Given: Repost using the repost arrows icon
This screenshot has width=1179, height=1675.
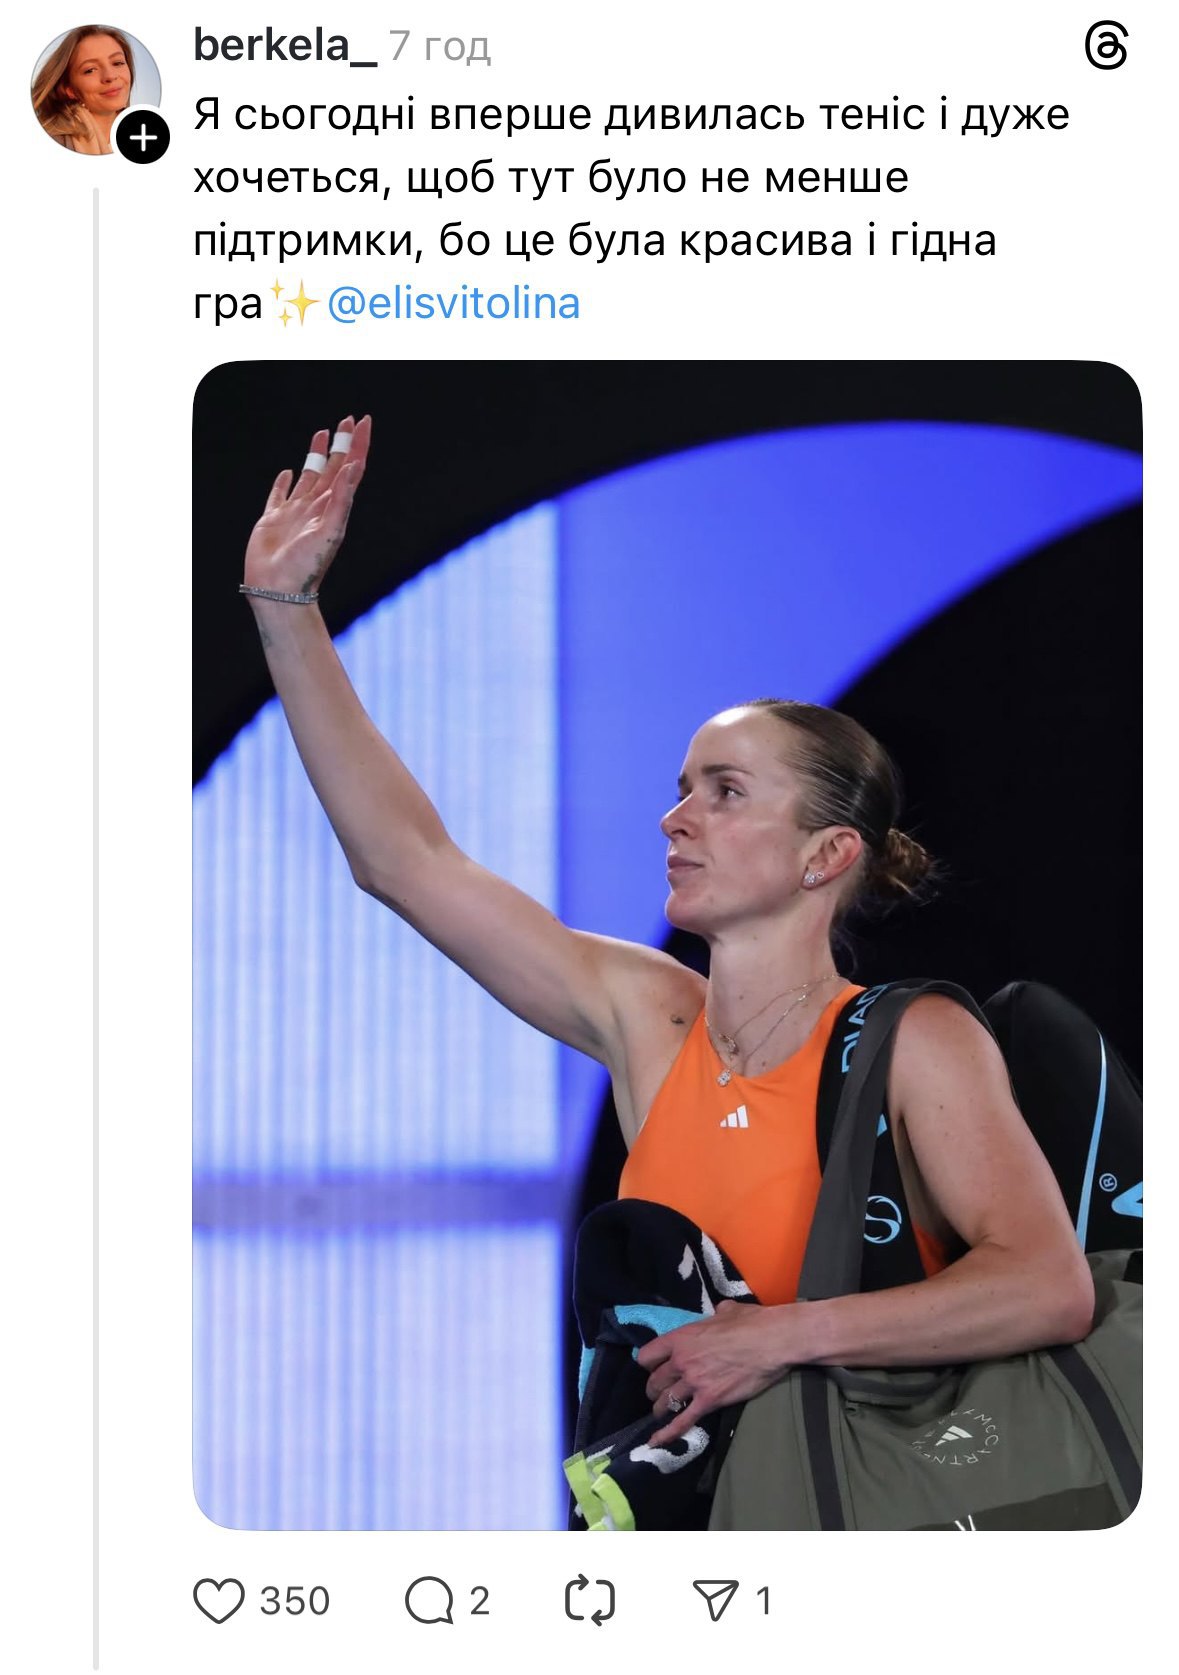Looking at the screenshot, I should point(589,1600).
